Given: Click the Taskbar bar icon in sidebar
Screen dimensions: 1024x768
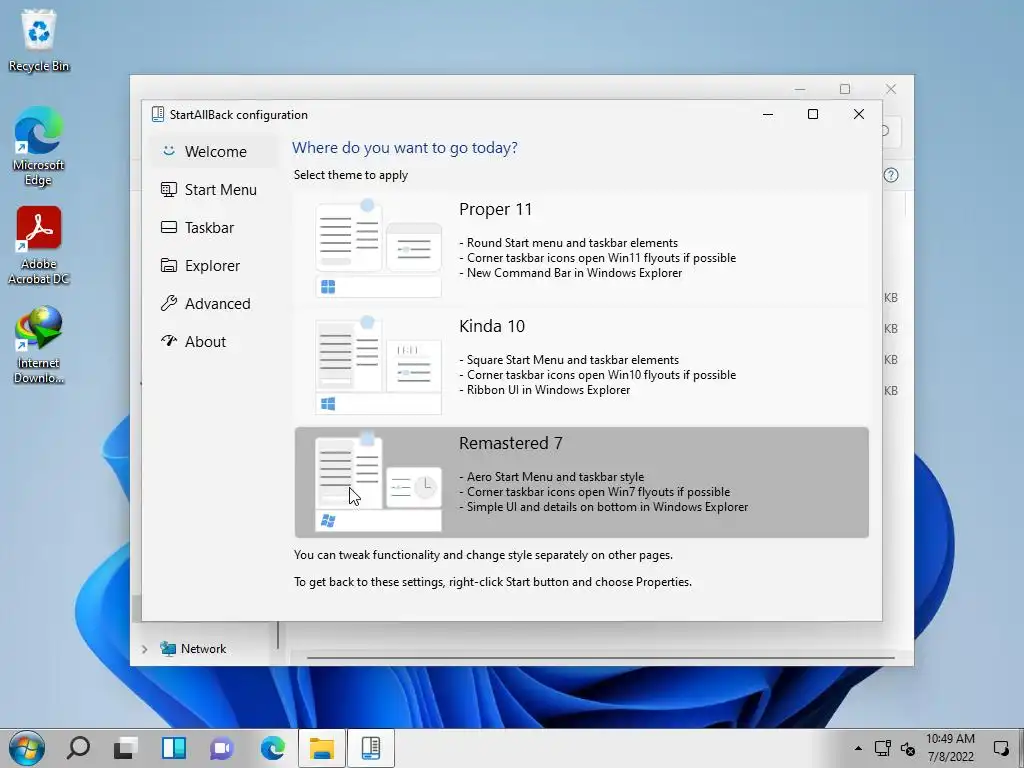Looking at the screenshot, I should click(168, 227).
